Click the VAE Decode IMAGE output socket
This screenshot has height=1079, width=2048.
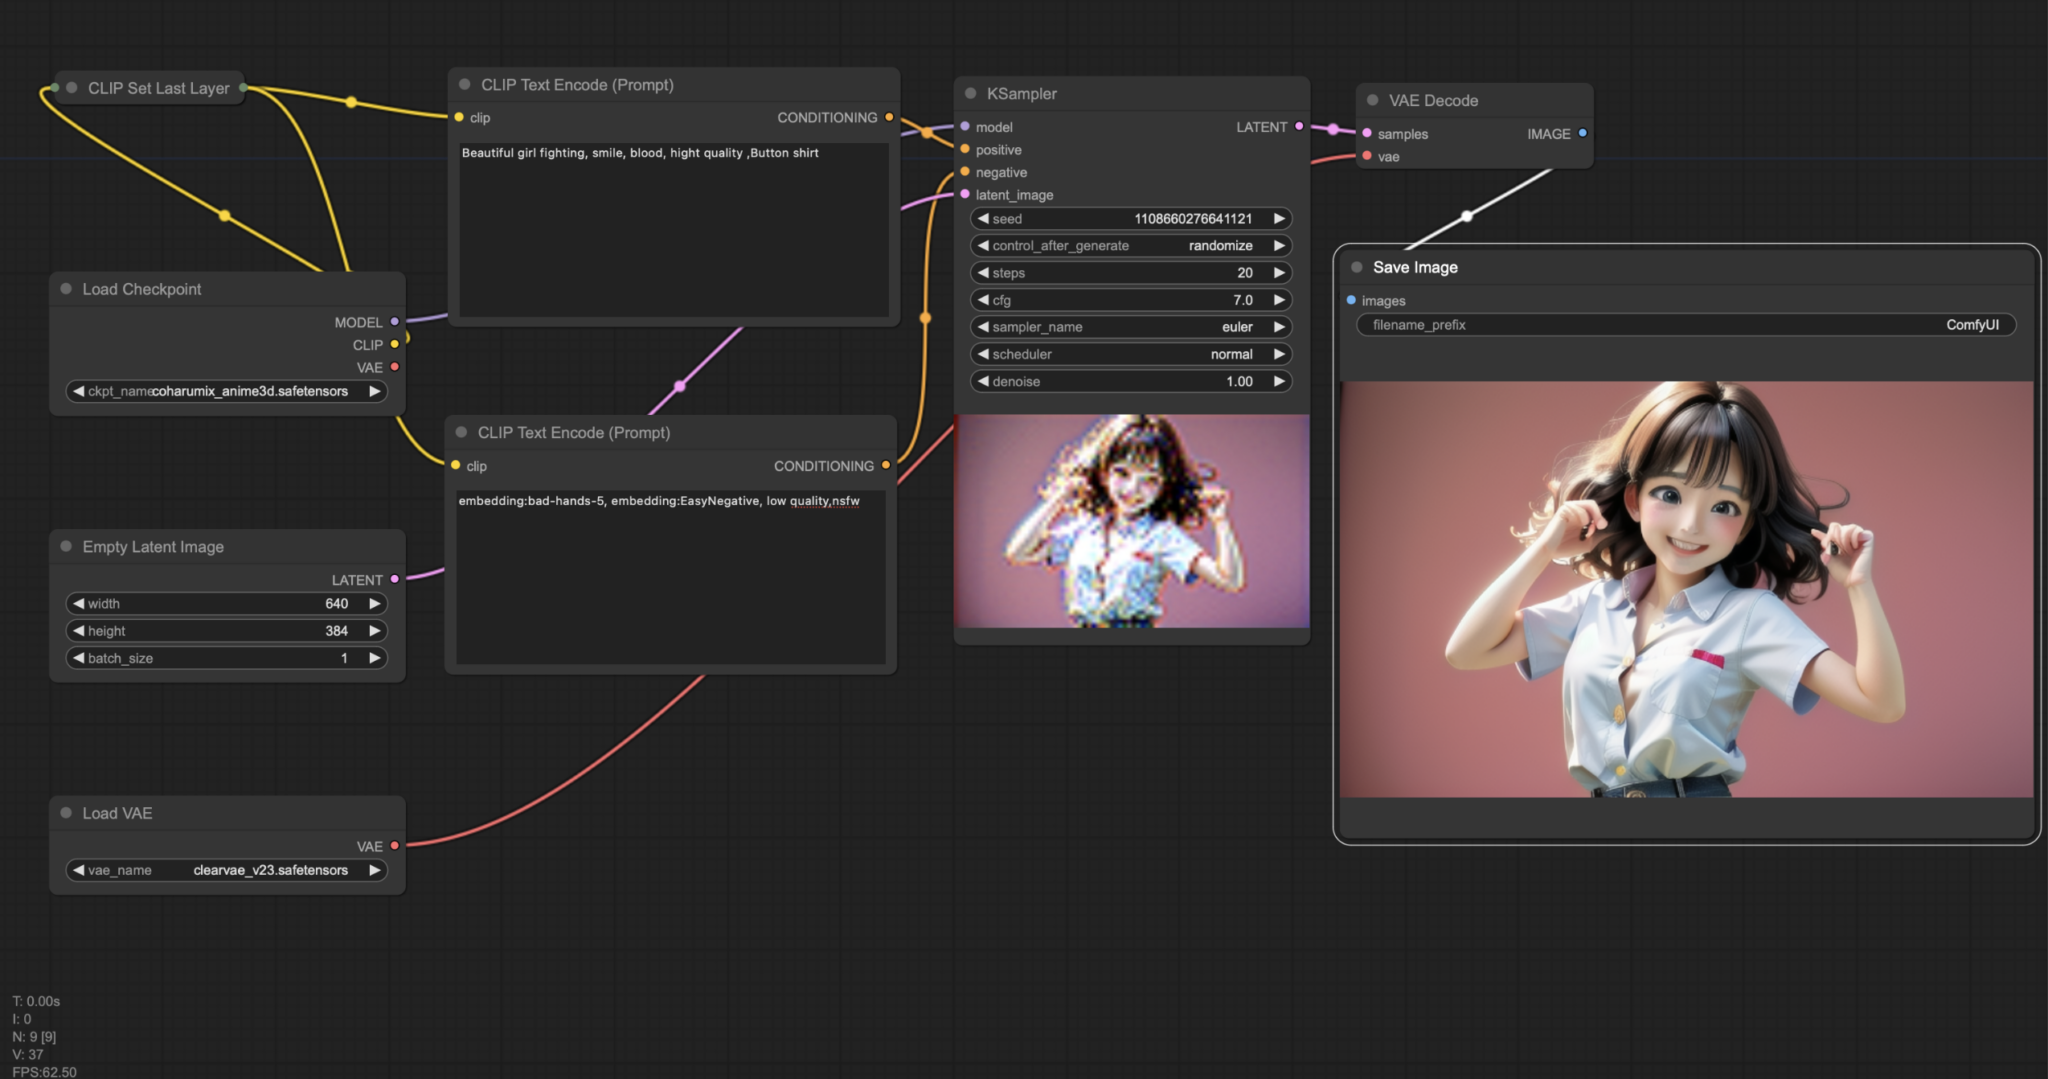point(1582,133)
